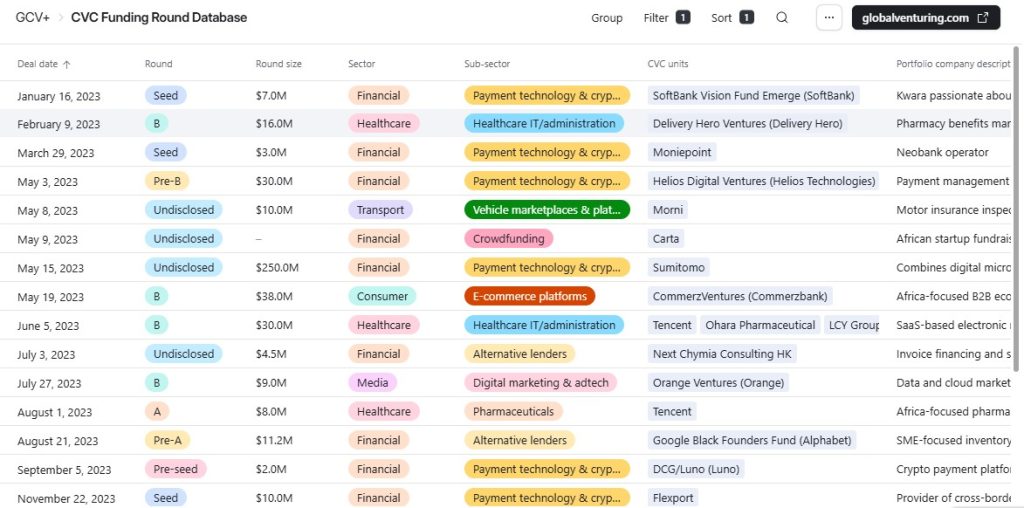
Task: Click the CVC Funding Round Database title
Action: [159, 18]
